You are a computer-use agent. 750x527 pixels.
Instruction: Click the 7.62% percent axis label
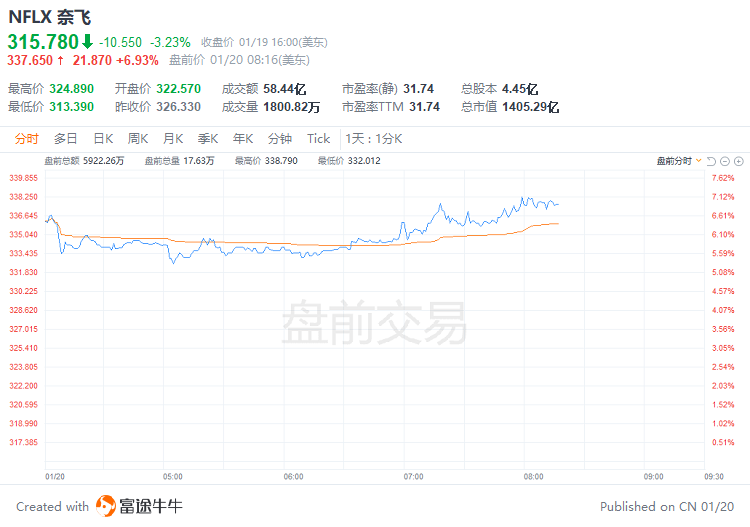(723, 178)
